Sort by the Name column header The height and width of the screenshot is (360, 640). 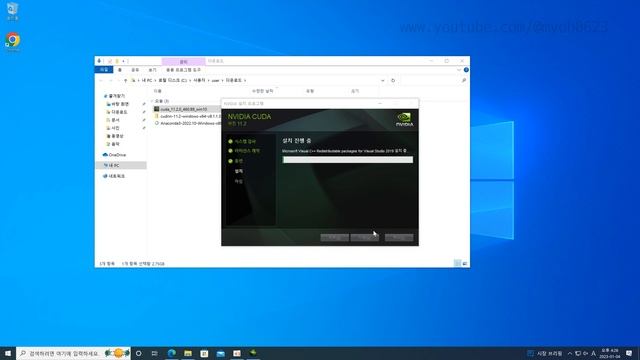pos(158,91)
